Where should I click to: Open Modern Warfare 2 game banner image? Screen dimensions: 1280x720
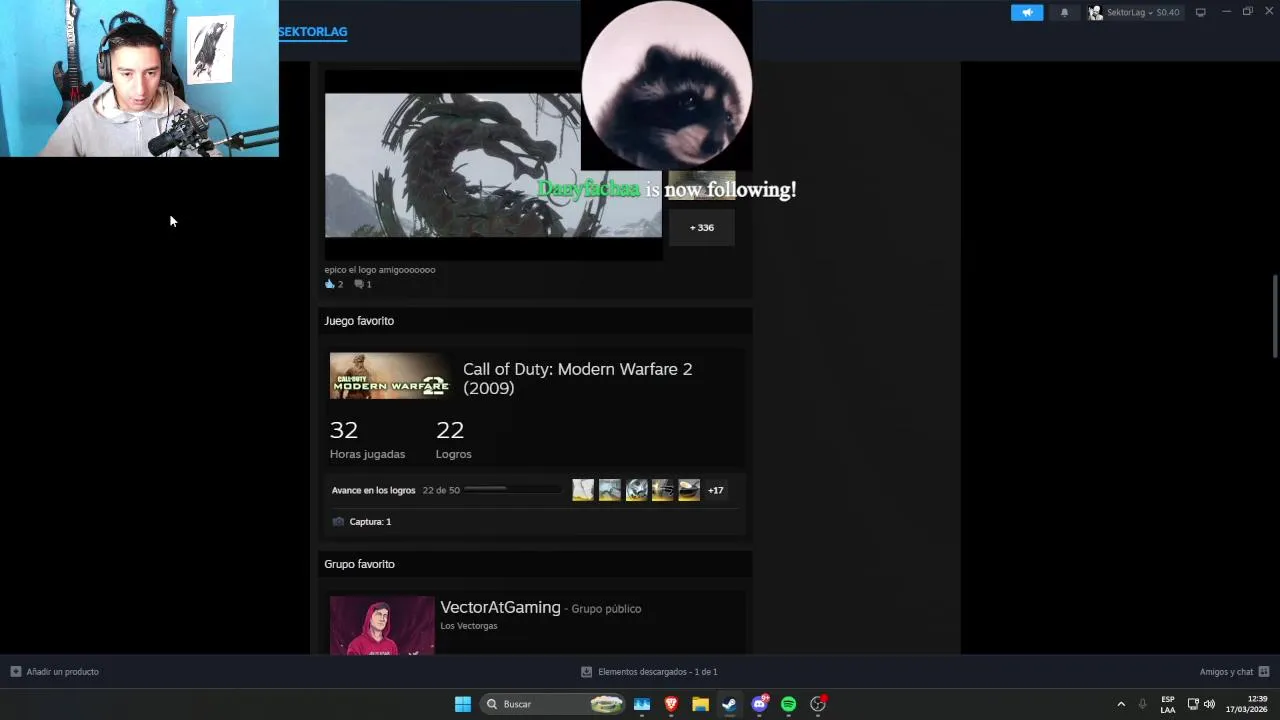point(391,375)
